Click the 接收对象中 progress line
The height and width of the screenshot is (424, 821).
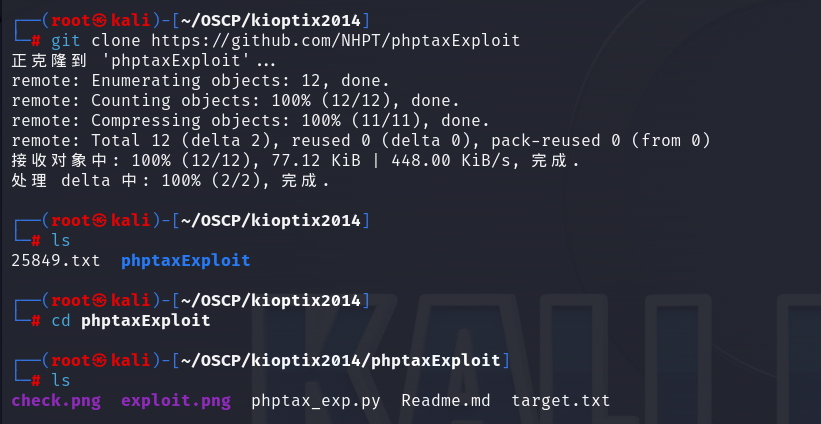pyautogui.click(x=295, y=161)
